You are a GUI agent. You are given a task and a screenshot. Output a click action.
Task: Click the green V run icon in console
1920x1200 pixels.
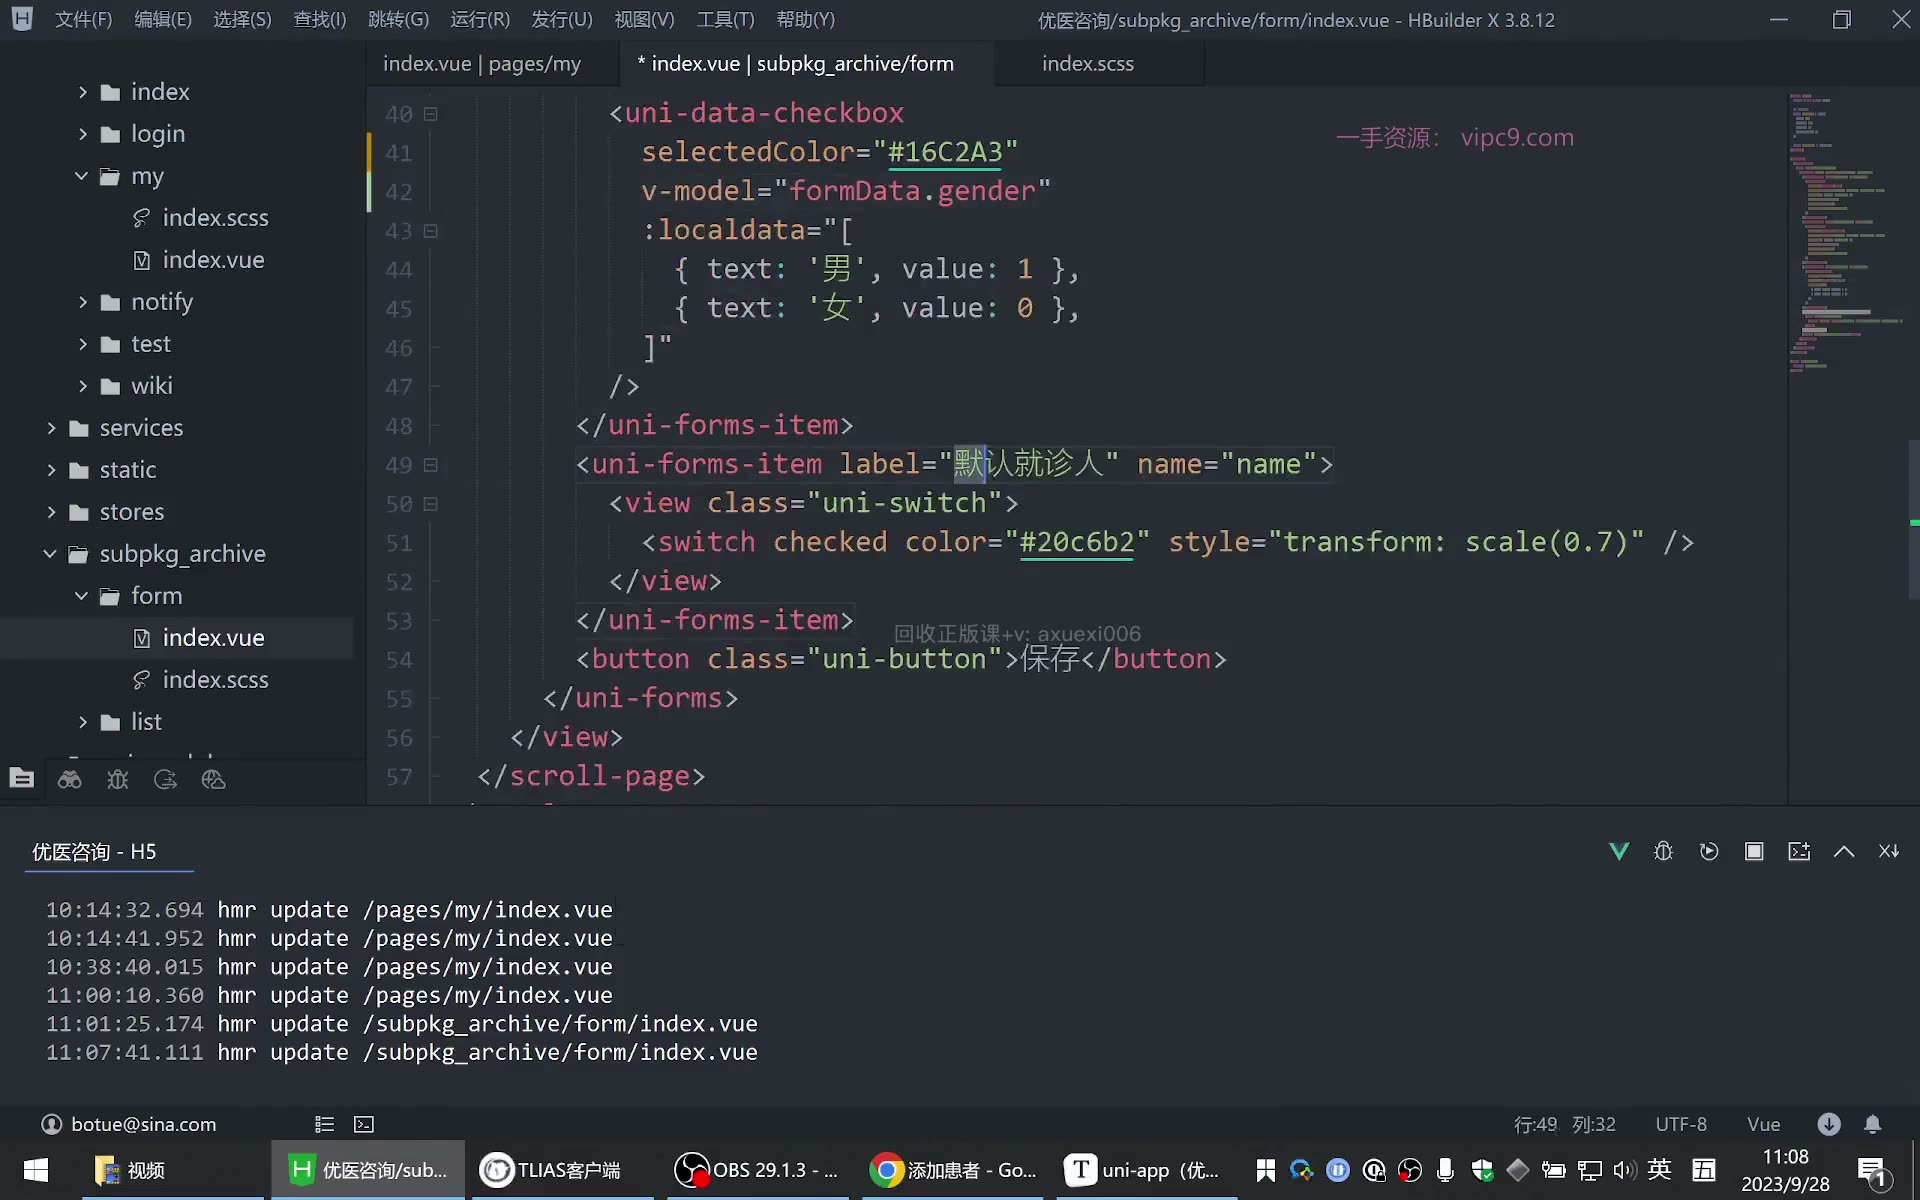pyautogui.click(x=1619, y=851)
